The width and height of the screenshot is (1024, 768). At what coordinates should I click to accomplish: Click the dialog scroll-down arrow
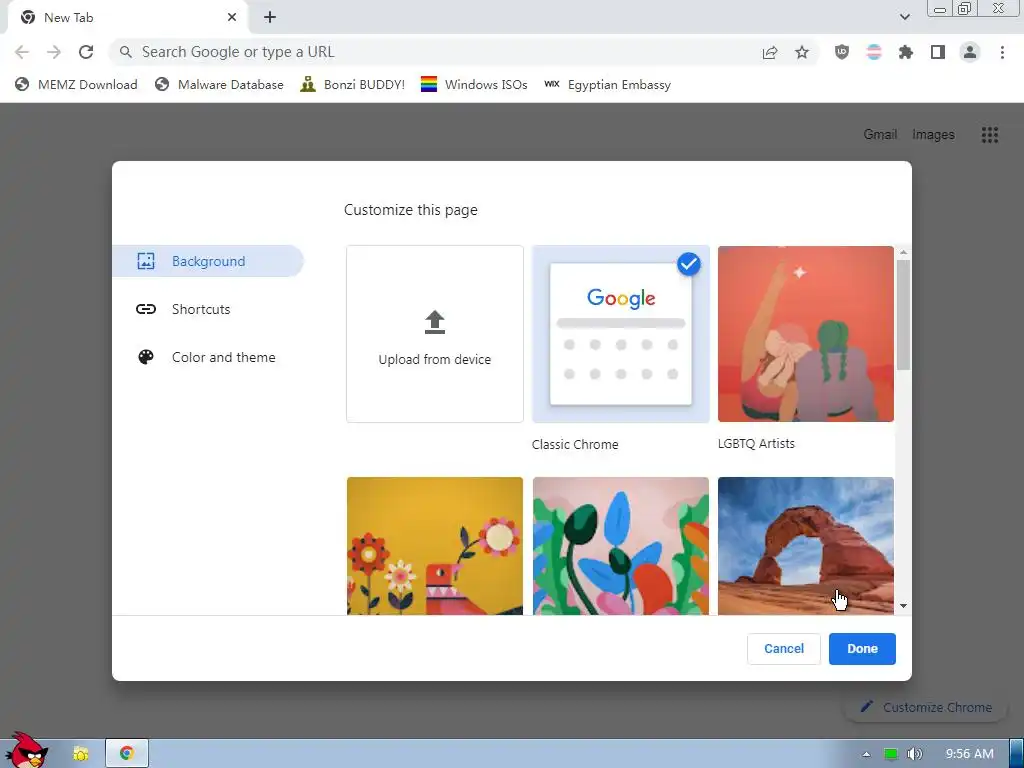point(903,606)
